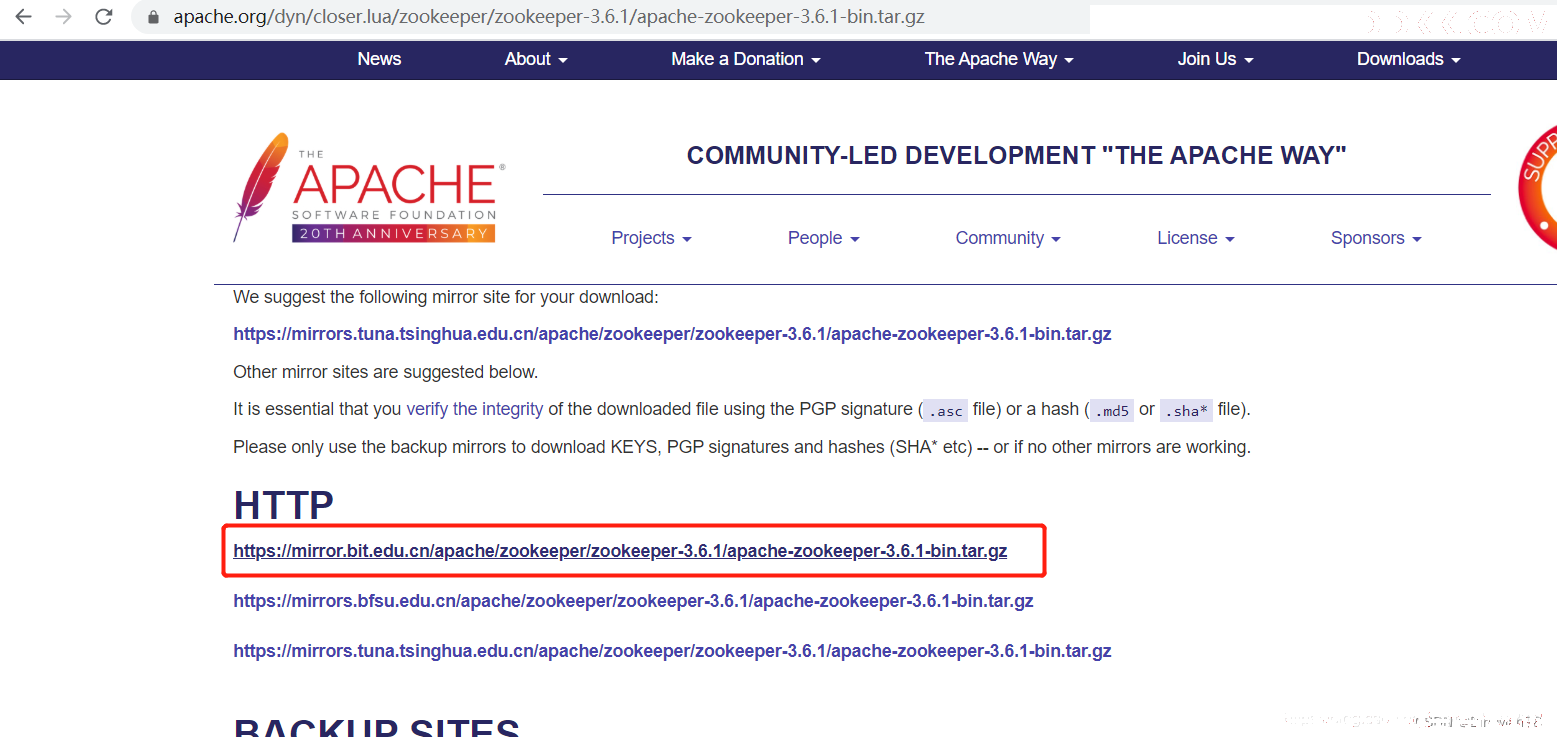Download from the mirrors.bfsu.edu.cn link
Screen dimensions: 1557x737
coord(633,601)
